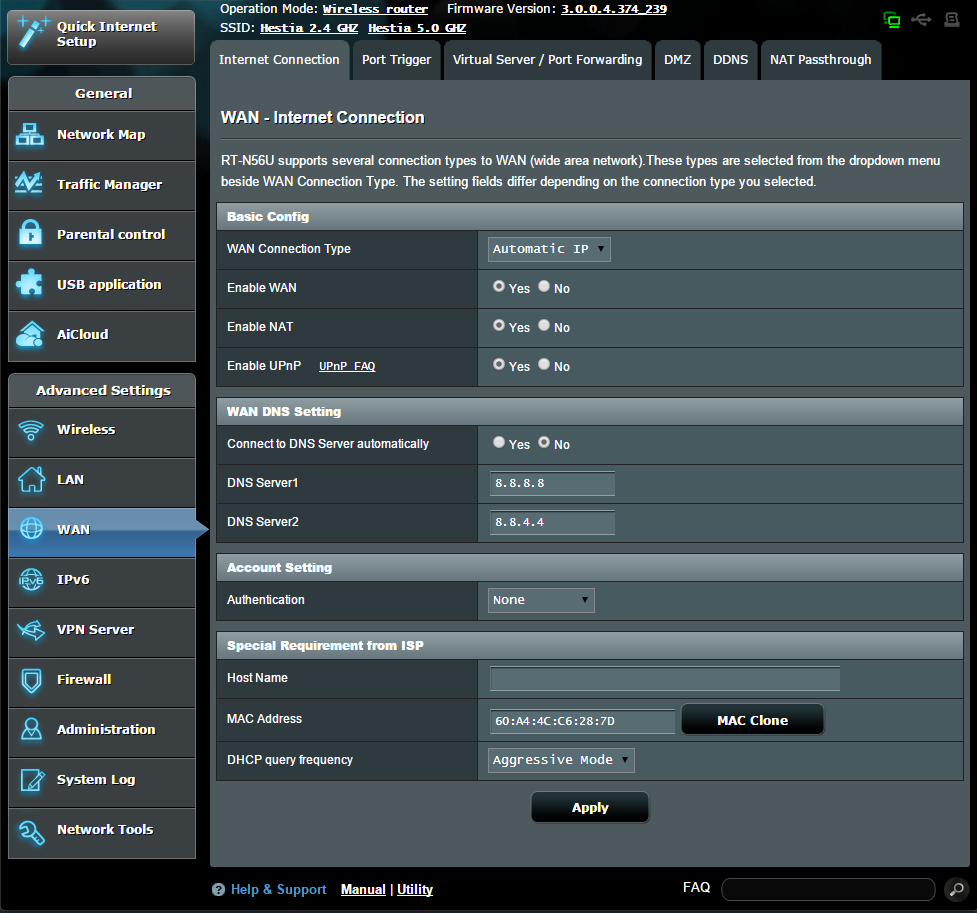Open Firewall from the sidebar label
This screenshot has width=977, height=913.
point(84,679)
